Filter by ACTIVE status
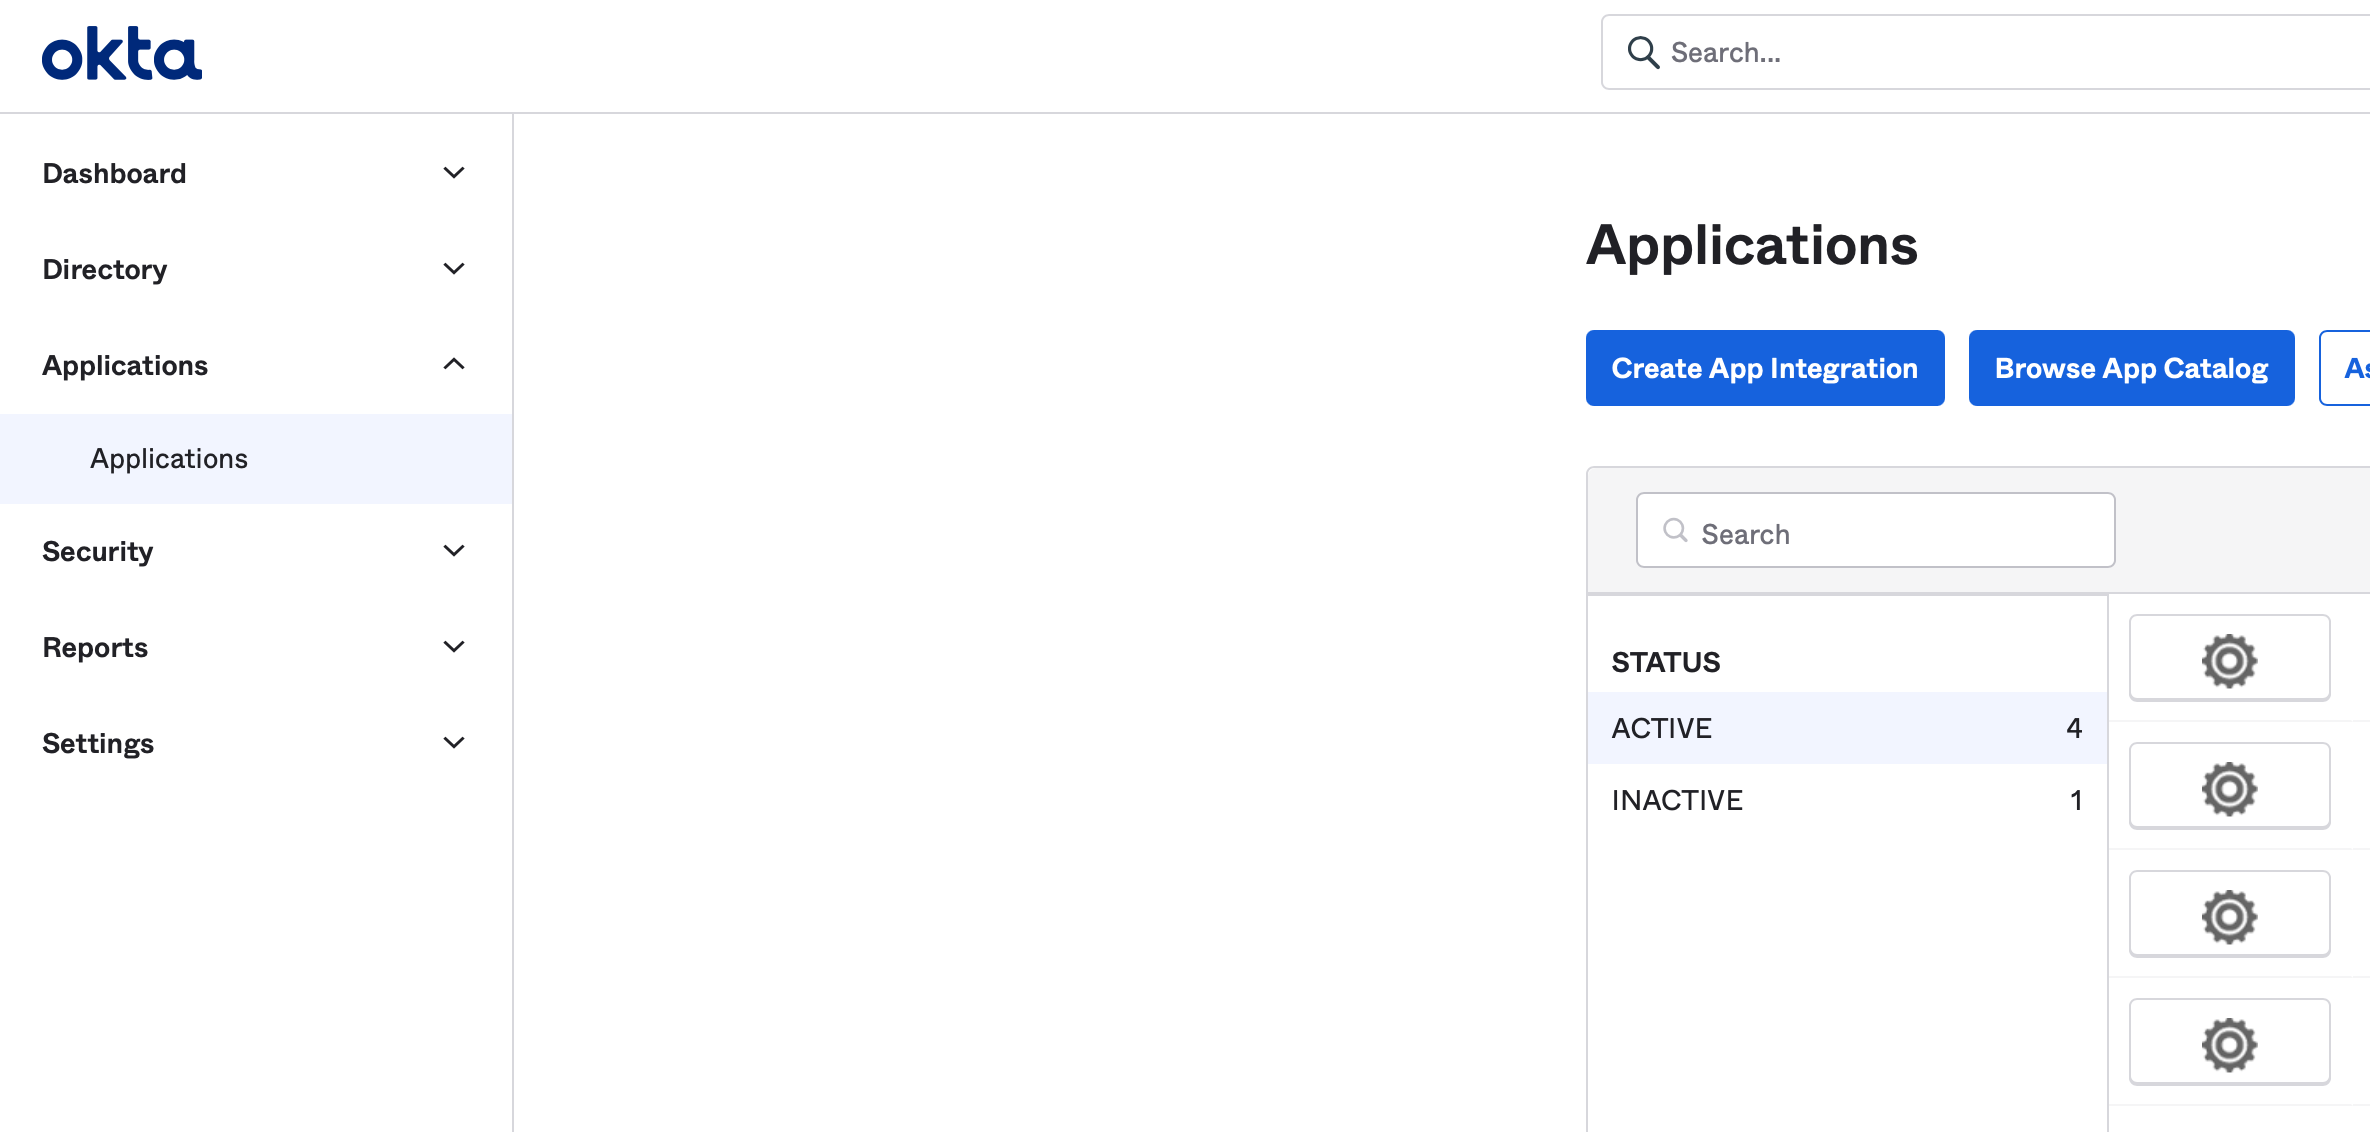Image resolution: width=2370 pixels, height=1132 pixels. pyautogui.click(x=1846, y=728)
